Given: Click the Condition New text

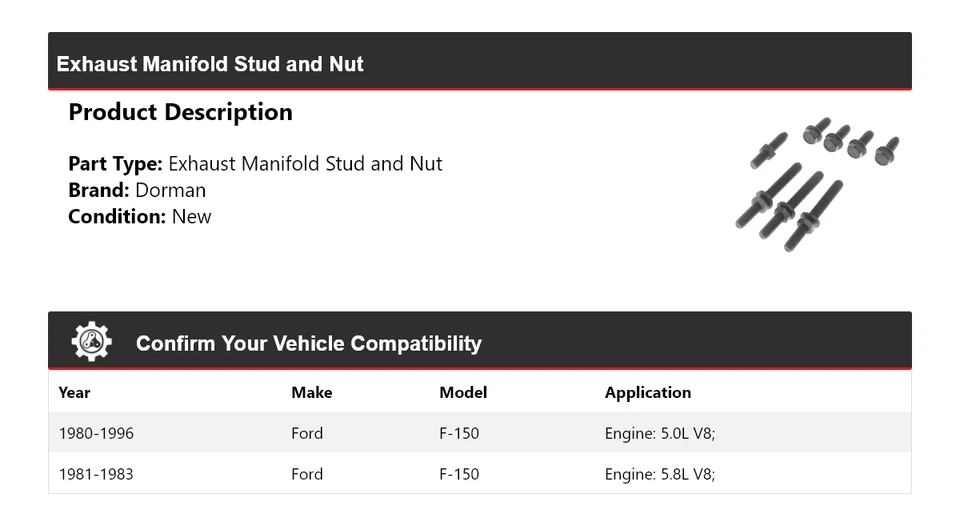Looking at the screenshot, I should [140, 216].
